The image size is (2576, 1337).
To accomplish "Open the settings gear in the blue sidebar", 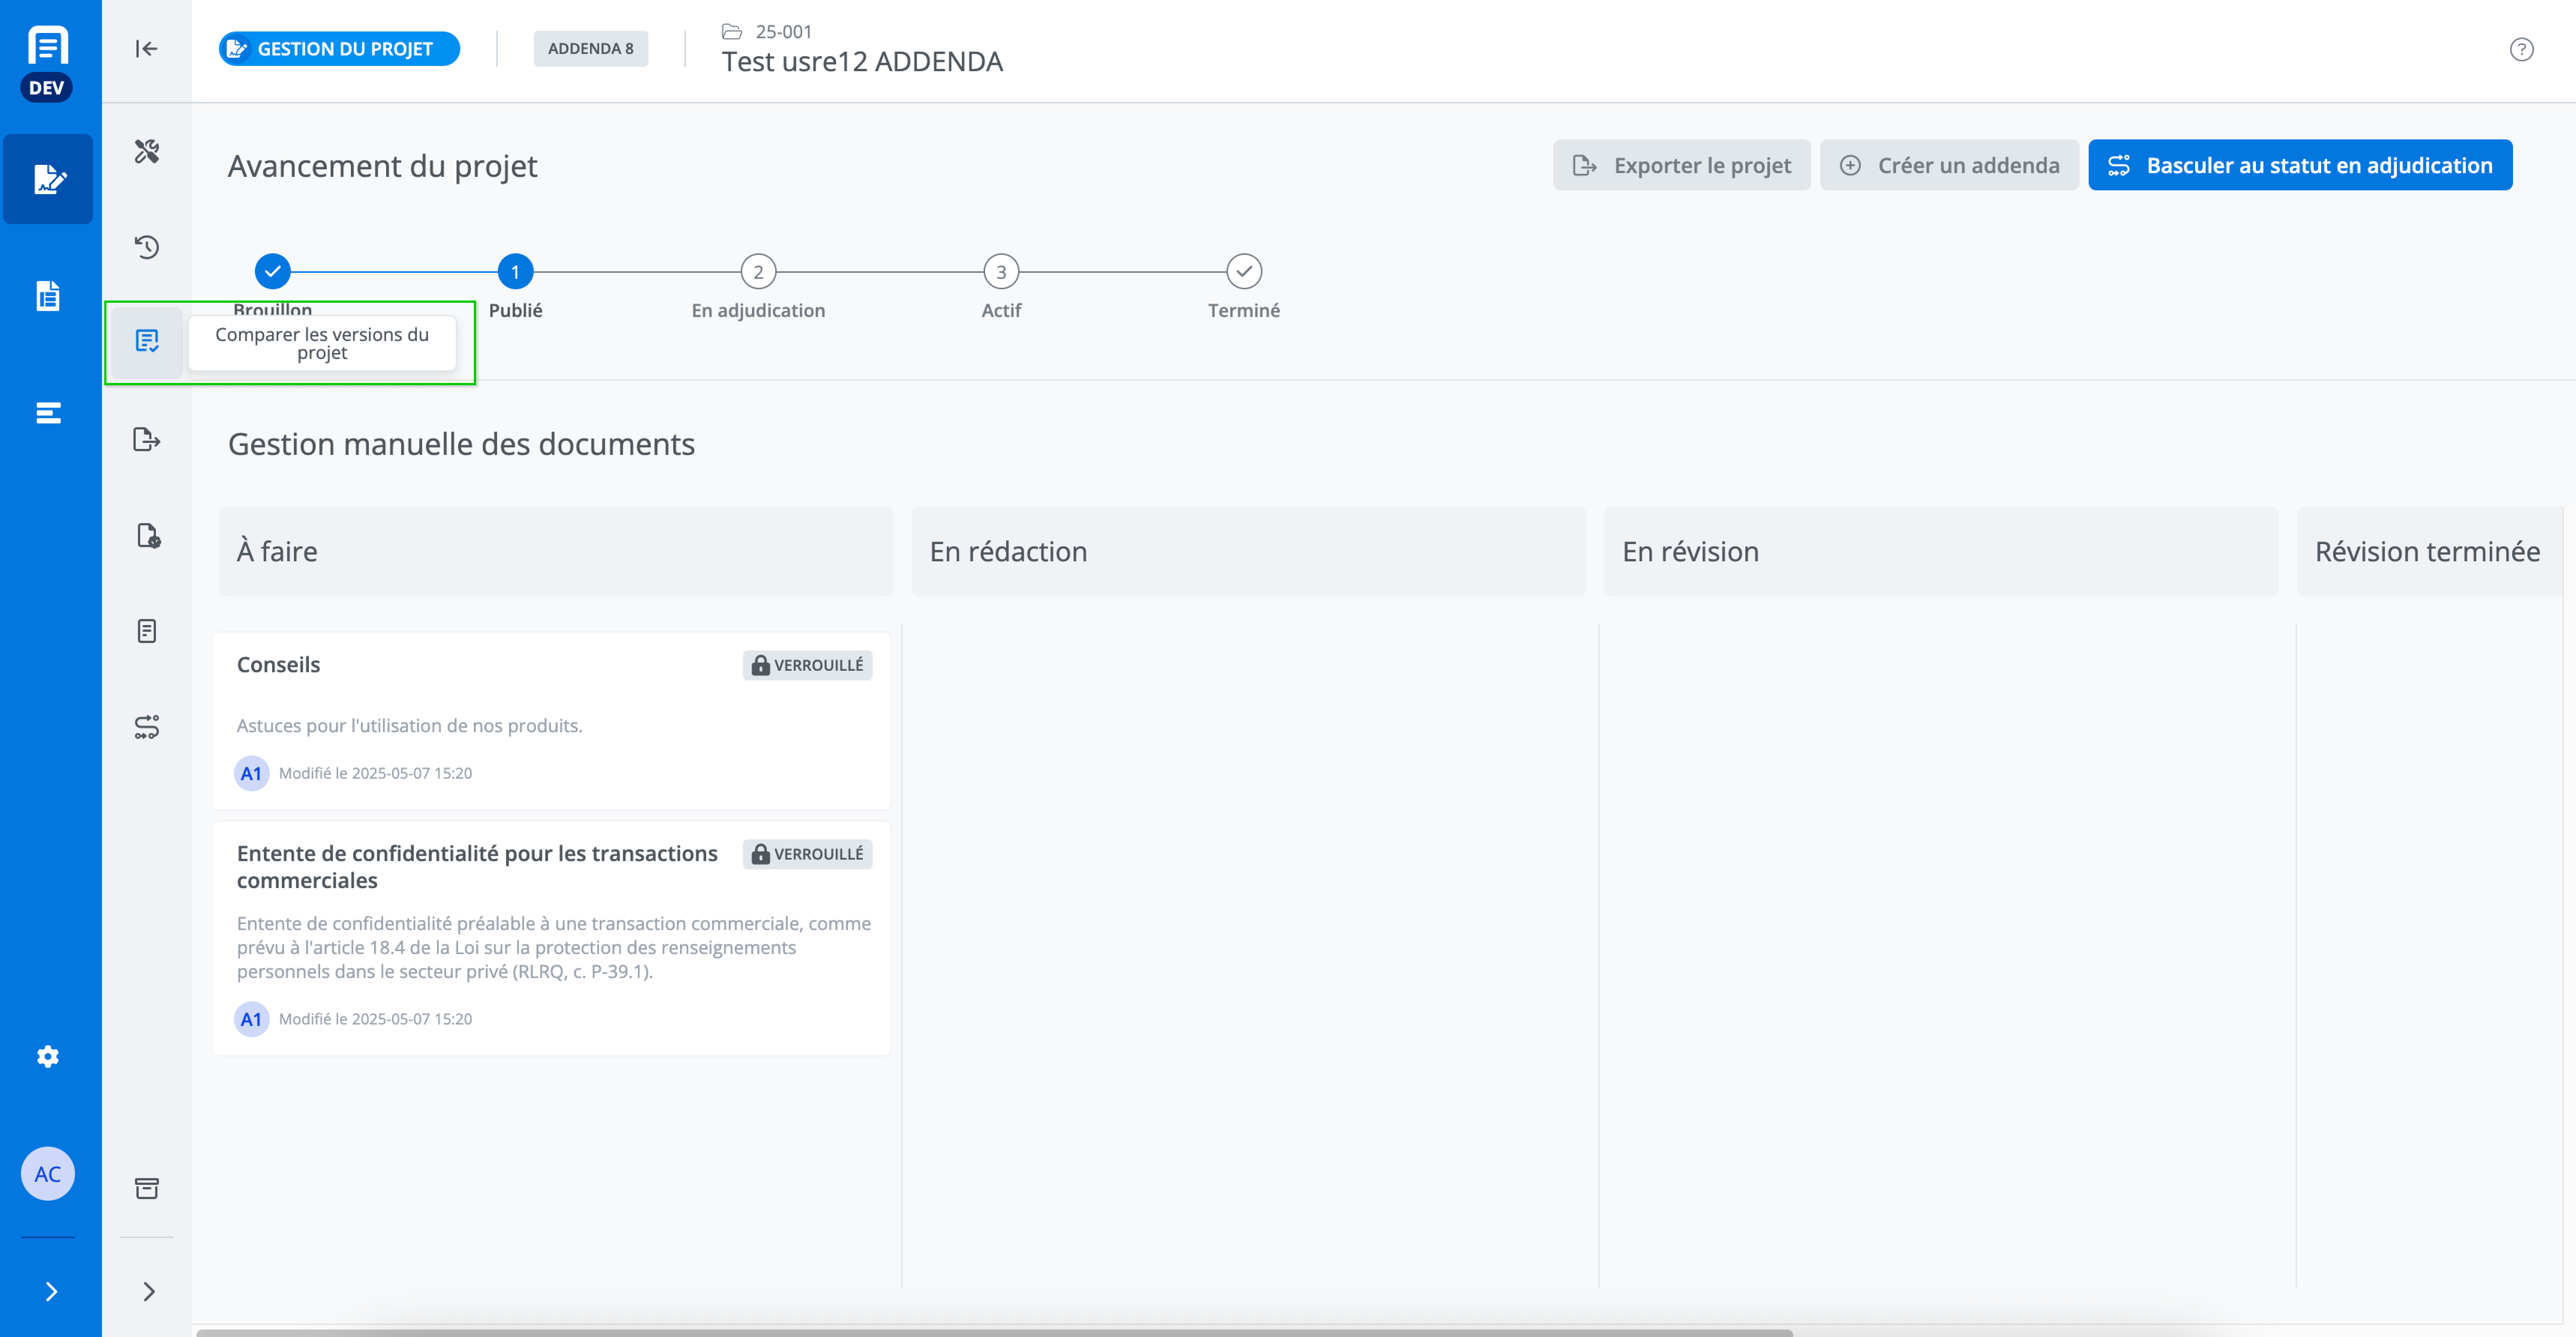I will [x=48, y=1056].
